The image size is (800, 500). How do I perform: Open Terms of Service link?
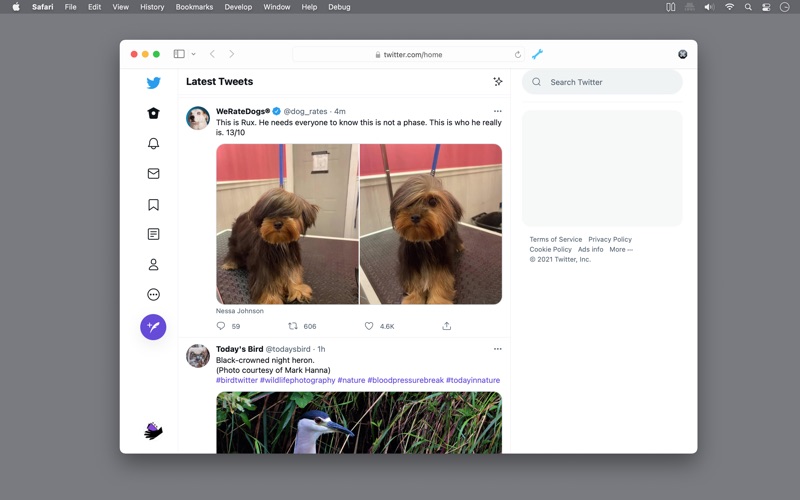556,239
